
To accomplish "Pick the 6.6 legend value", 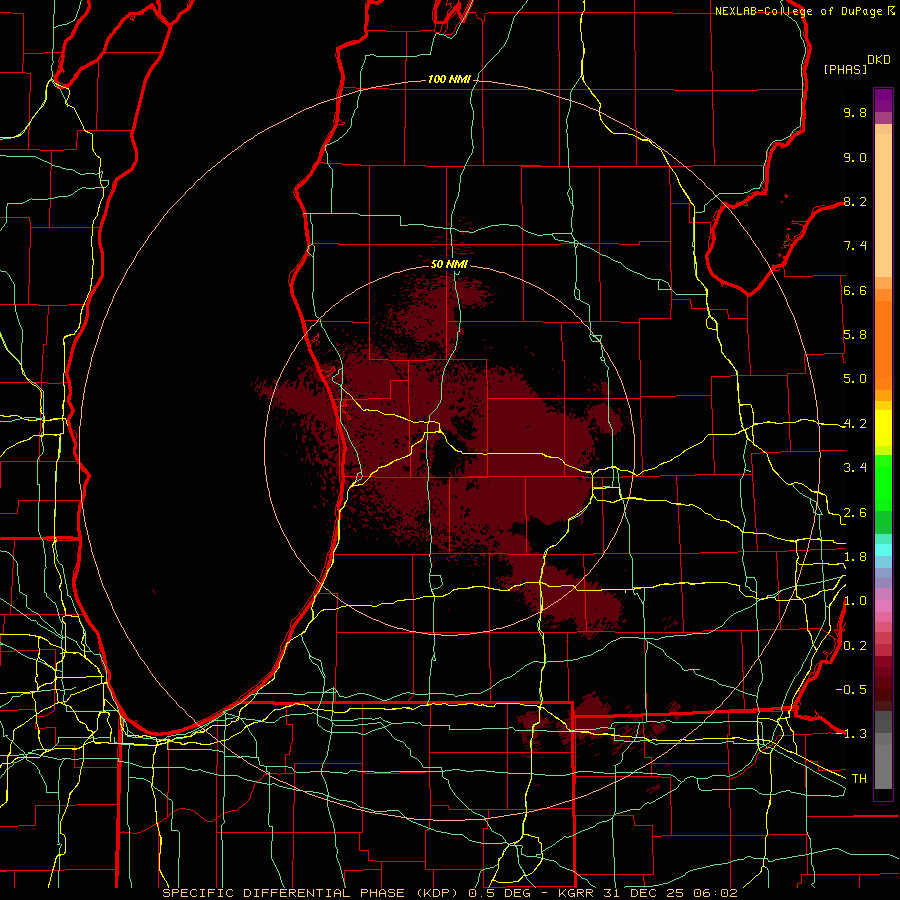I will 855,290.
